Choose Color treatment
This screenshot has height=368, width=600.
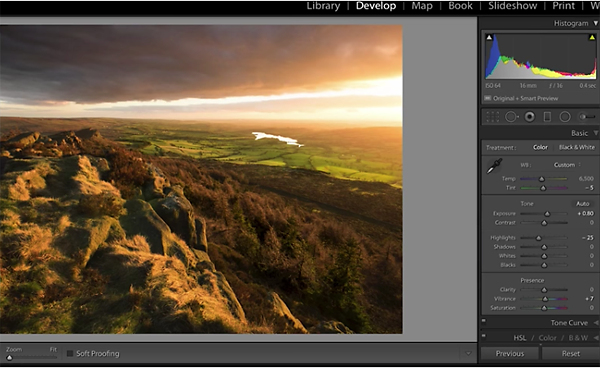(540, 147)
